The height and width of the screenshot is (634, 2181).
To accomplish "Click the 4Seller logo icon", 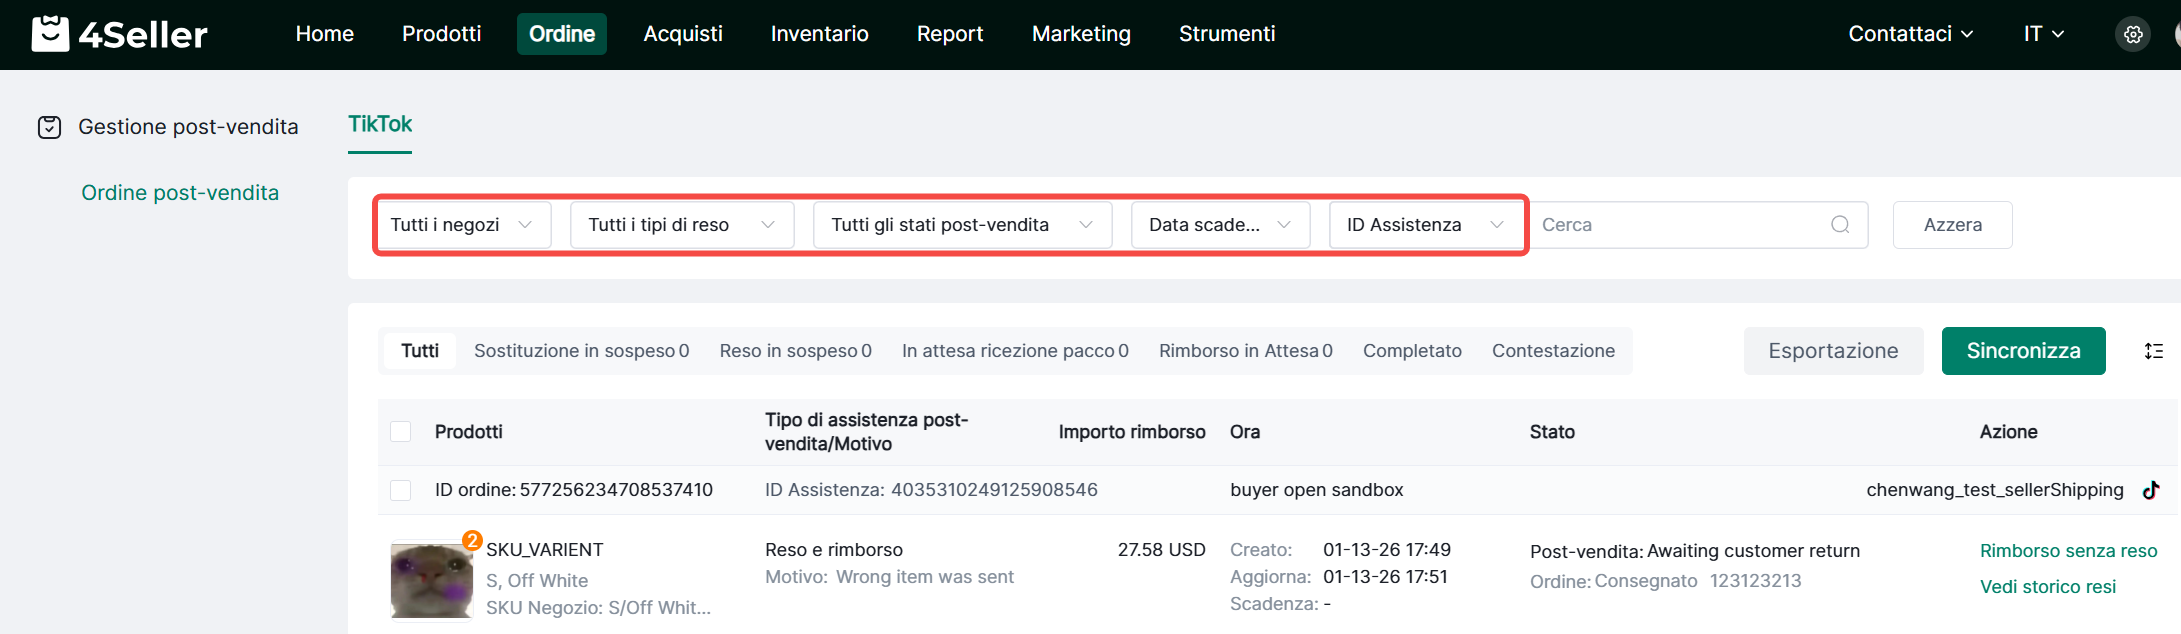I will coord(50,34).
